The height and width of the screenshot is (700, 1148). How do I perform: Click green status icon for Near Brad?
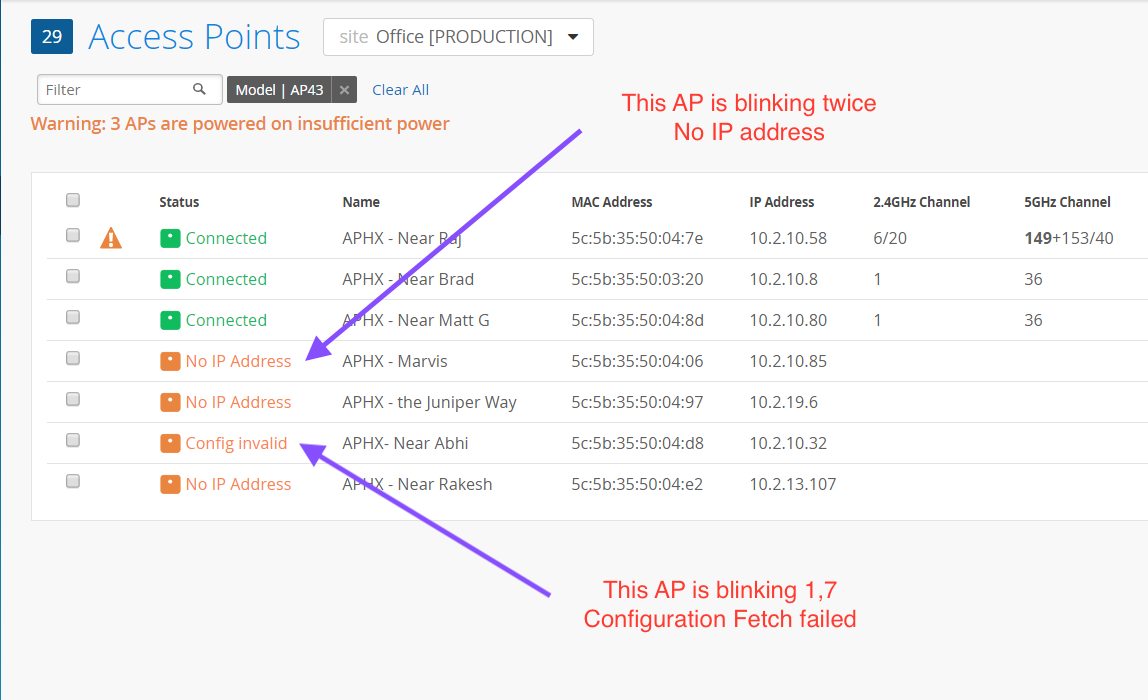click(170, 279)
